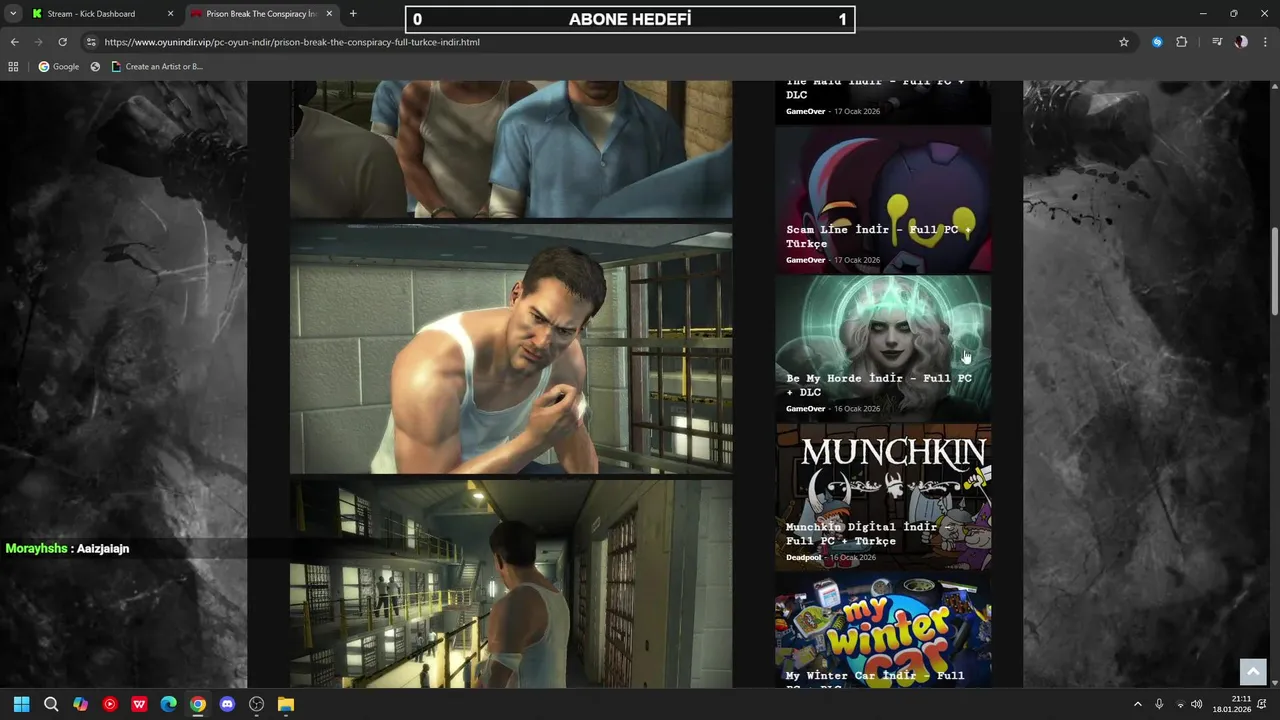Open the inmates in blue shirts screenshot
The height and width of the screenshot is (720, 1280).
[511, 149]
